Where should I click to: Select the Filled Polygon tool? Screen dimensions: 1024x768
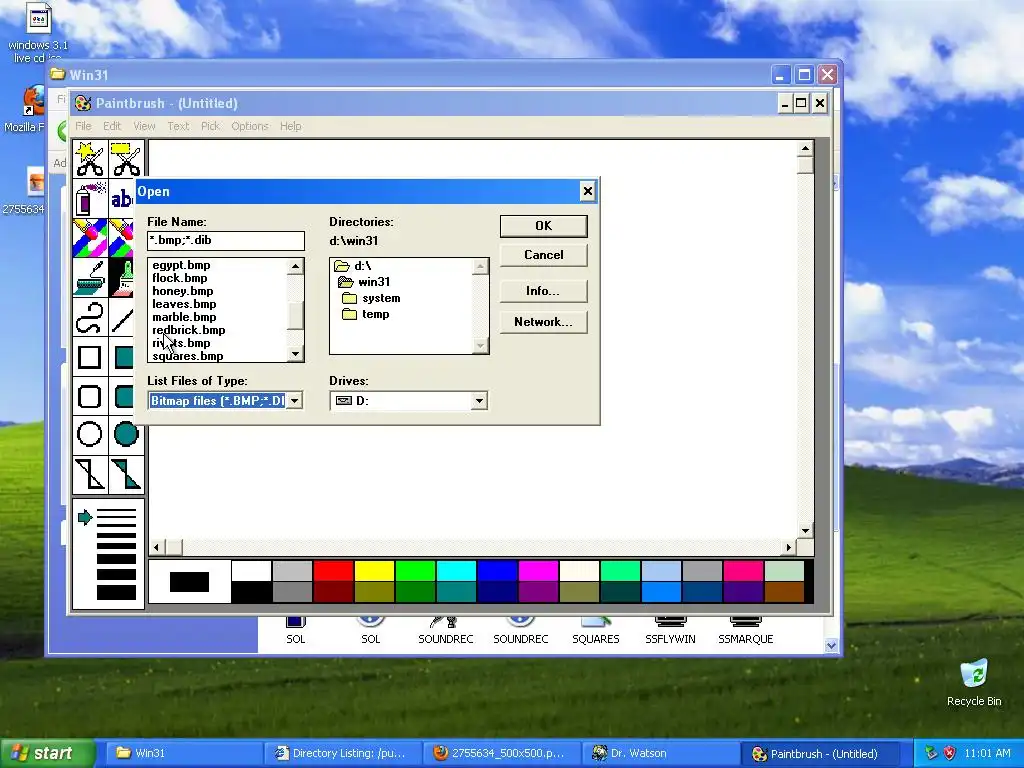(126, 474)
